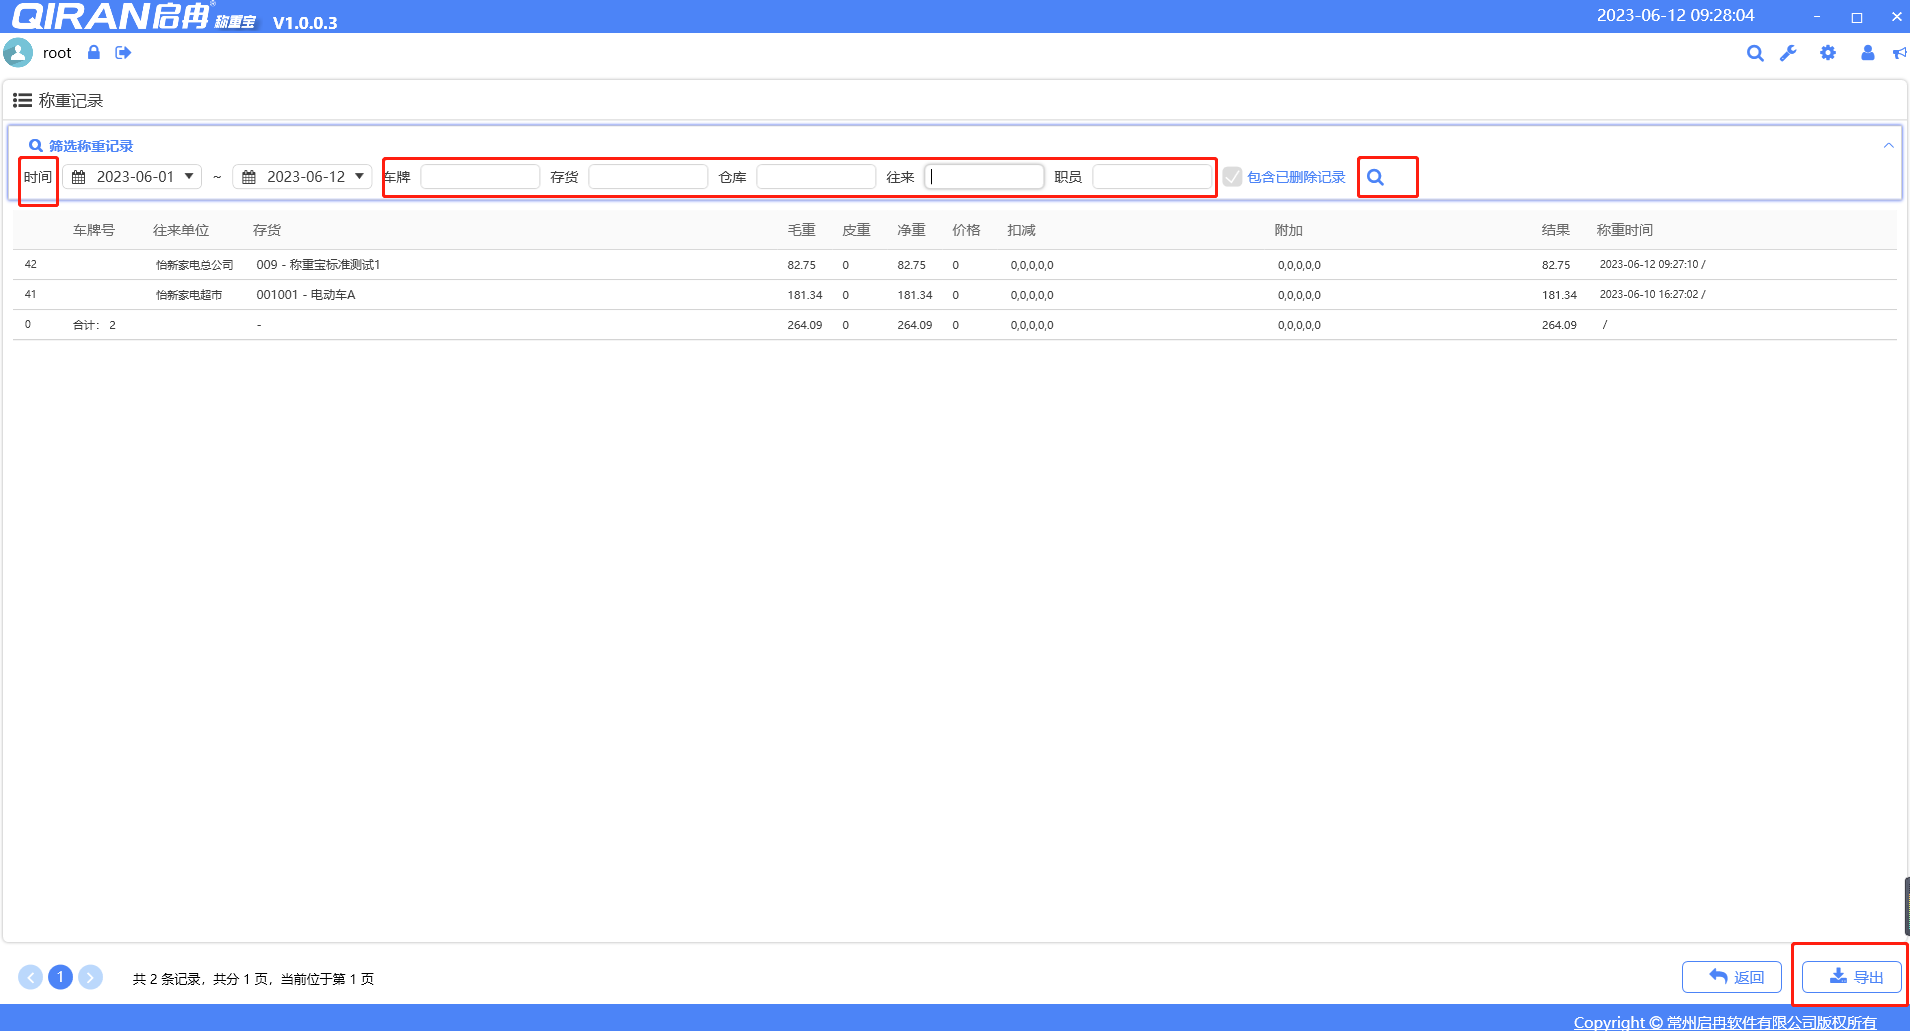
Task: Open the wrench tools icon
Action: pos(1788,54)
